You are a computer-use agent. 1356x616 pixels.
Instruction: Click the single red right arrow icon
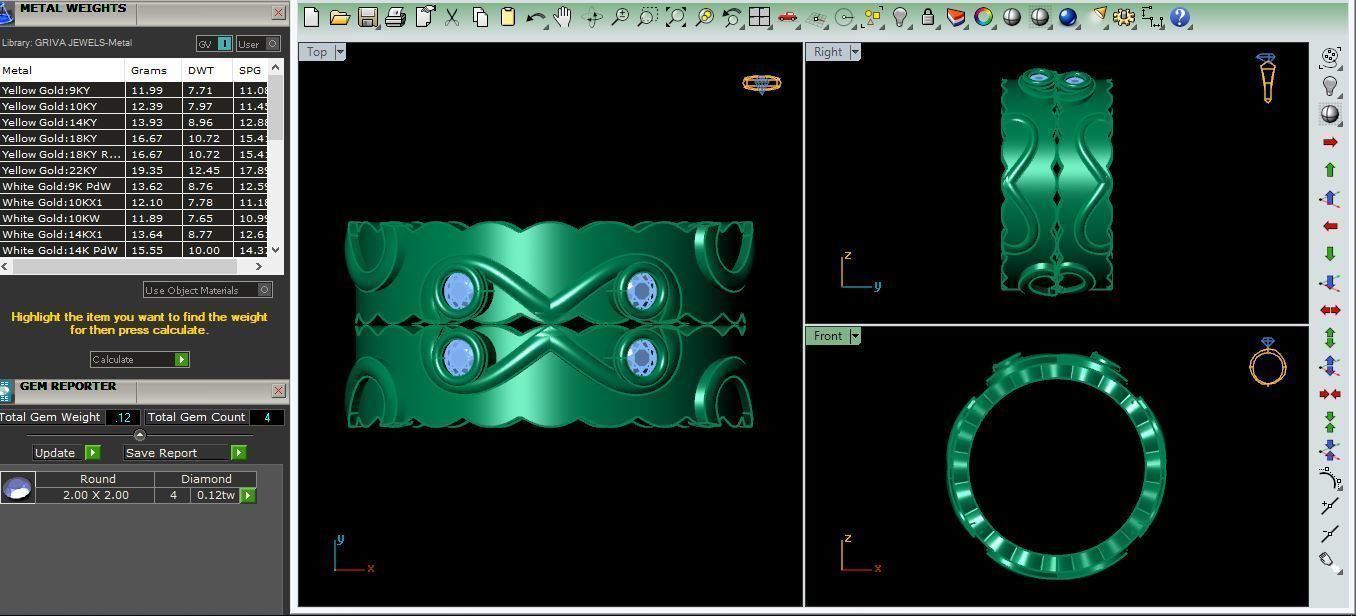1330,142
